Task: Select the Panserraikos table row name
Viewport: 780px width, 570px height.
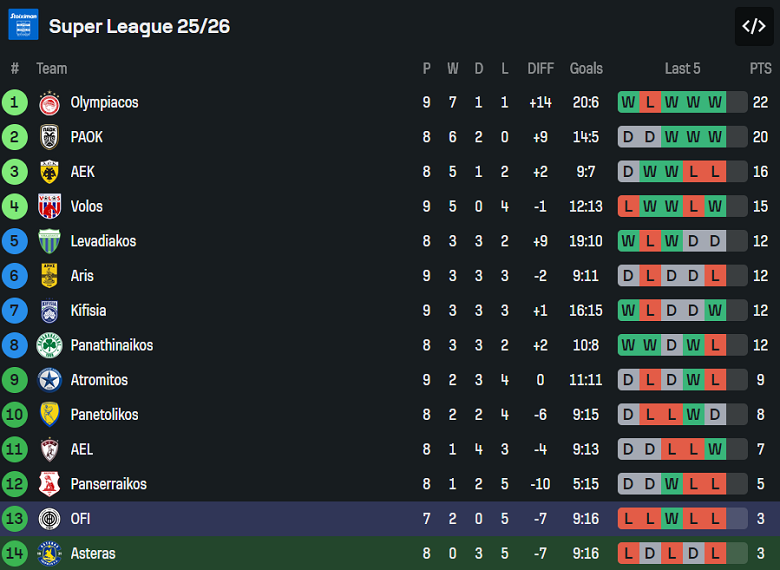Action: [108, 484]
